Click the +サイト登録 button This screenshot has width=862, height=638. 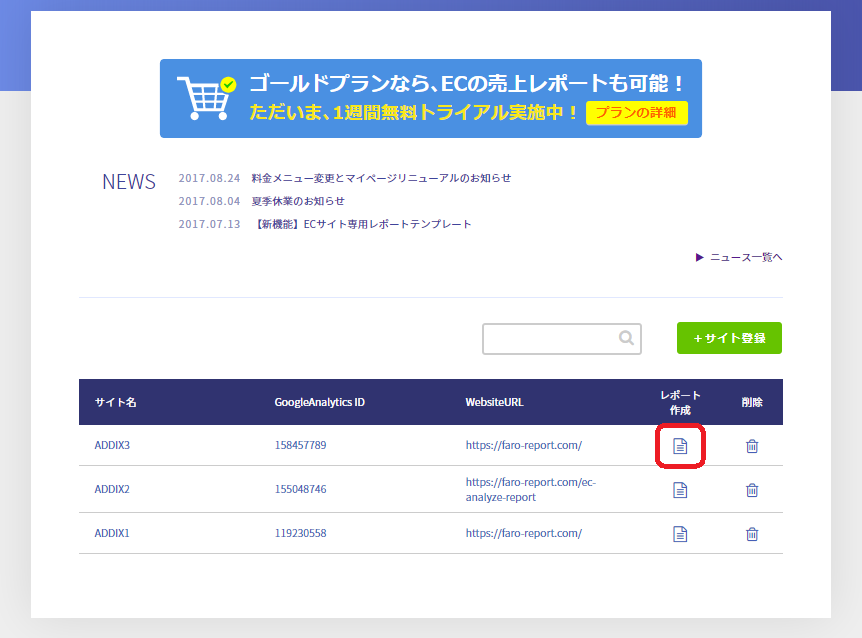coord(729,338)
